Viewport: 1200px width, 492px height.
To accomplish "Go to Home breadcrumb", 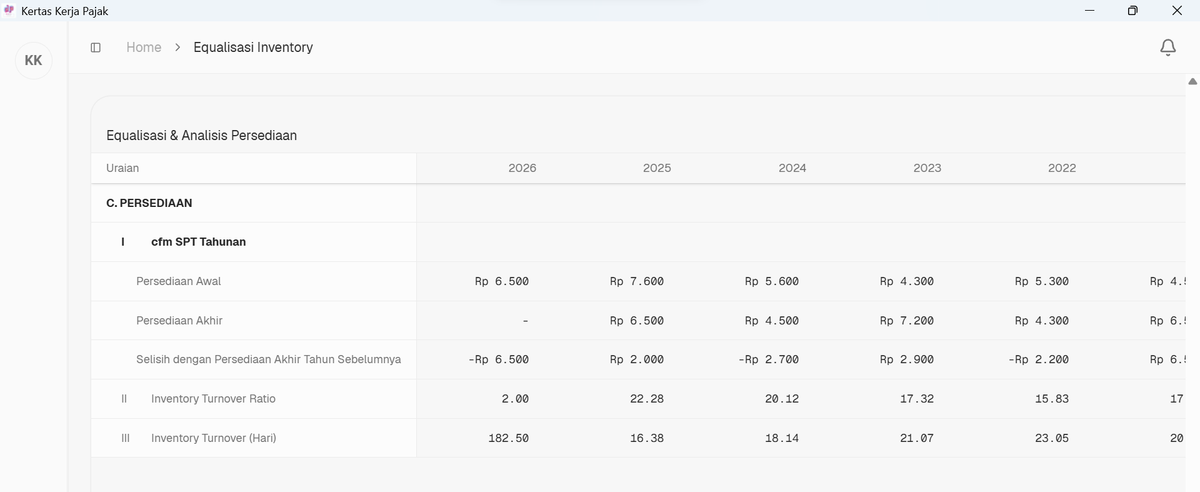I will click(x=143, y=47).
